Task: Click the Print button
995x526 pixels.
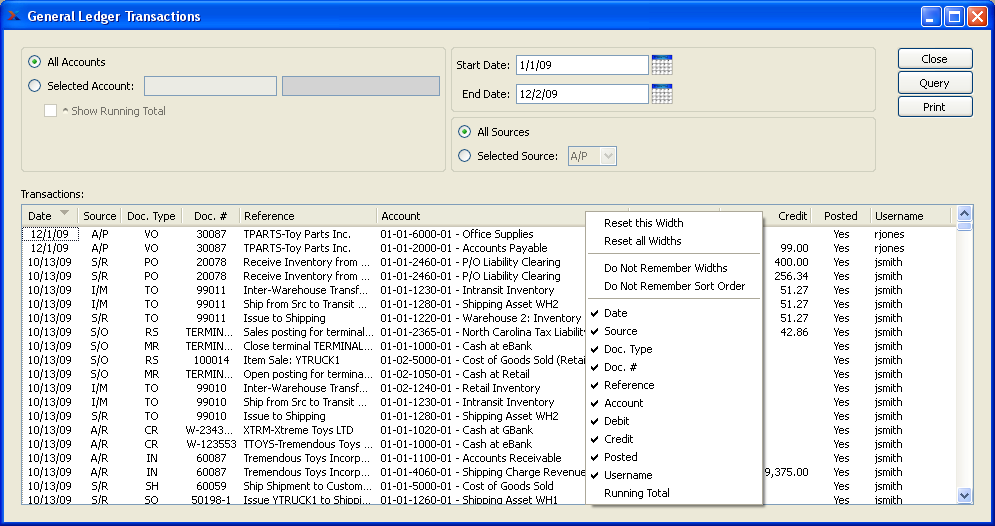Action: tap(934, 107)
